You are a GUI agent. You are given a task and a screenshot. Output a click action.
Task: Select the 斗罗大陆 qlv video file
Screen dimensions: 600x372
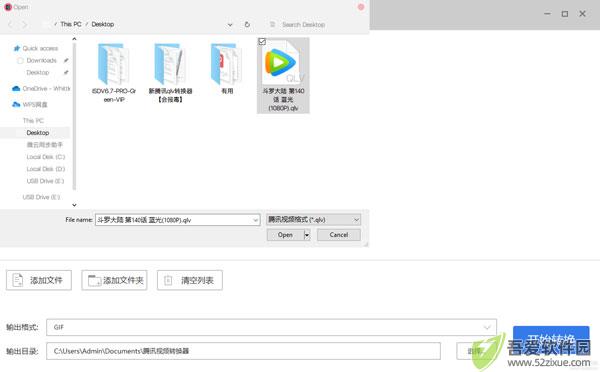284,75
